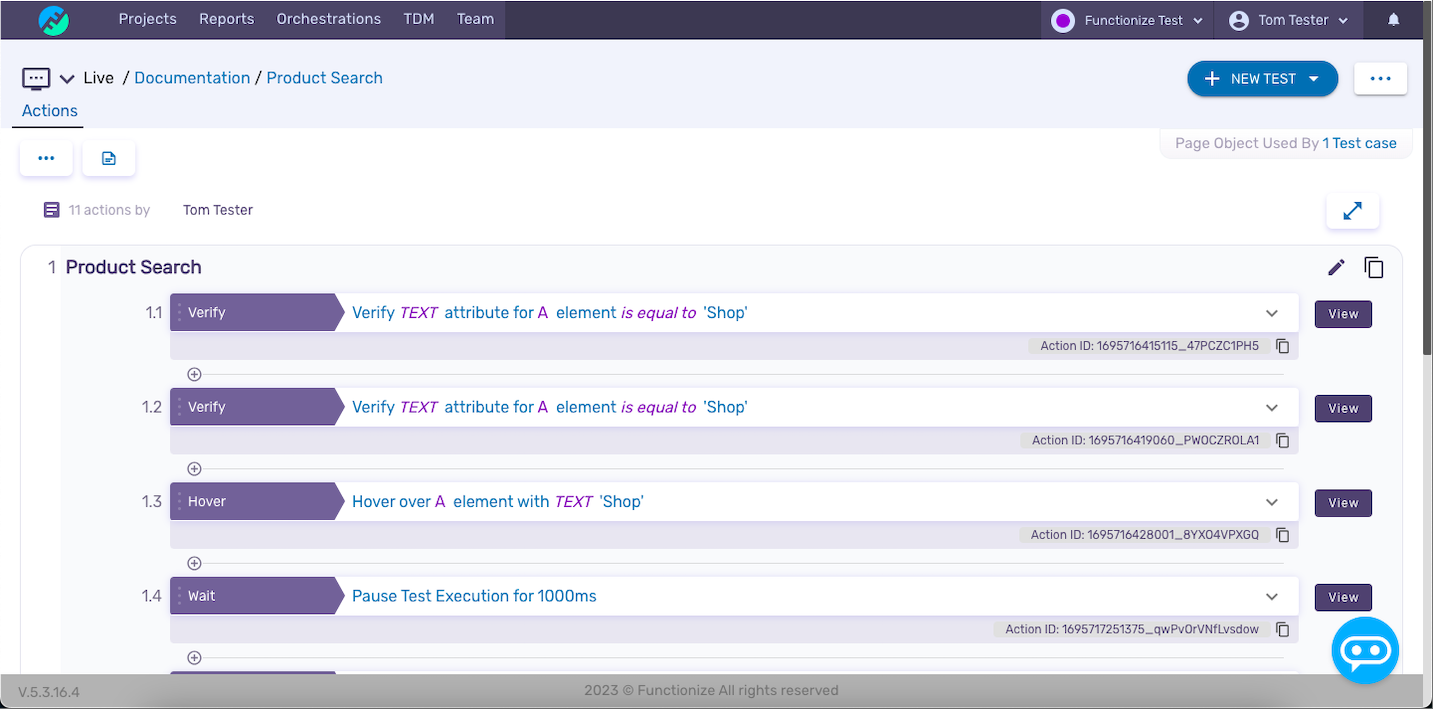Viewport: 1433px width, 709px height.
Task: Click the Verify label of step 1.2
Action: coord(207,407)
